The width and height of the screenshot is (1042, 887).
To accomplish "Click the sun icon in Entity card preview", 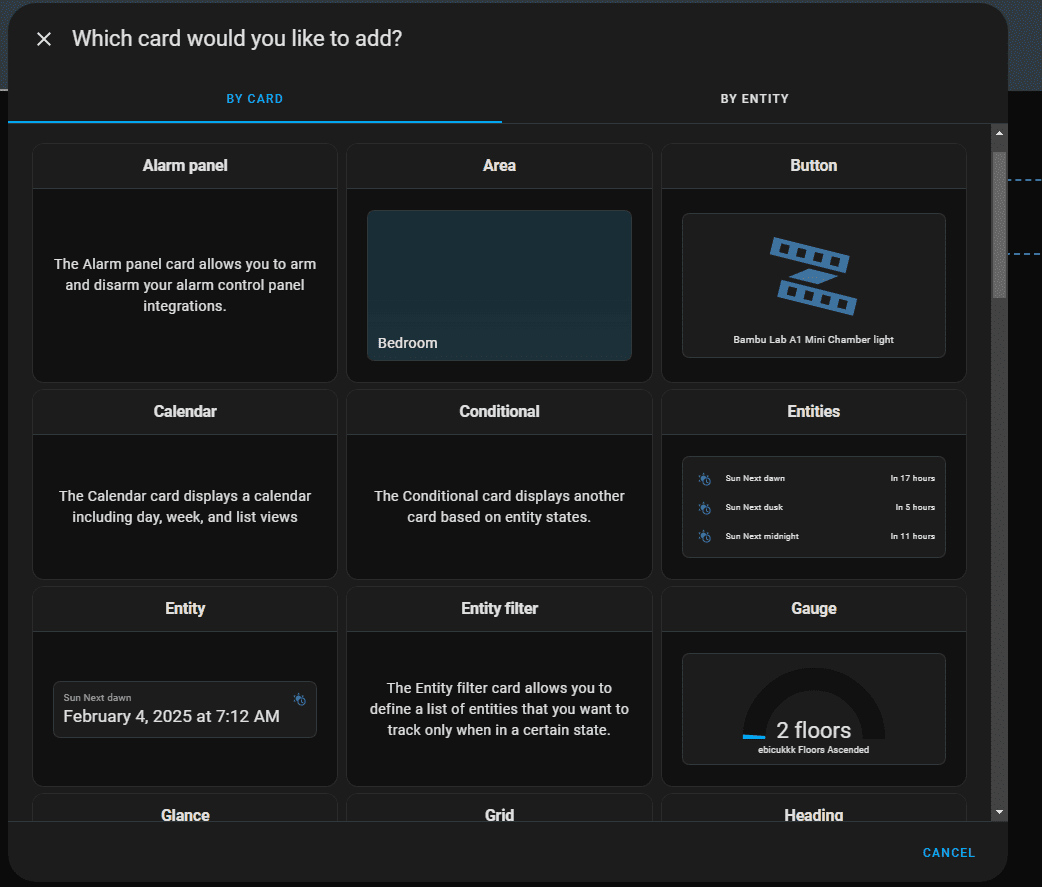I will 300,699.
